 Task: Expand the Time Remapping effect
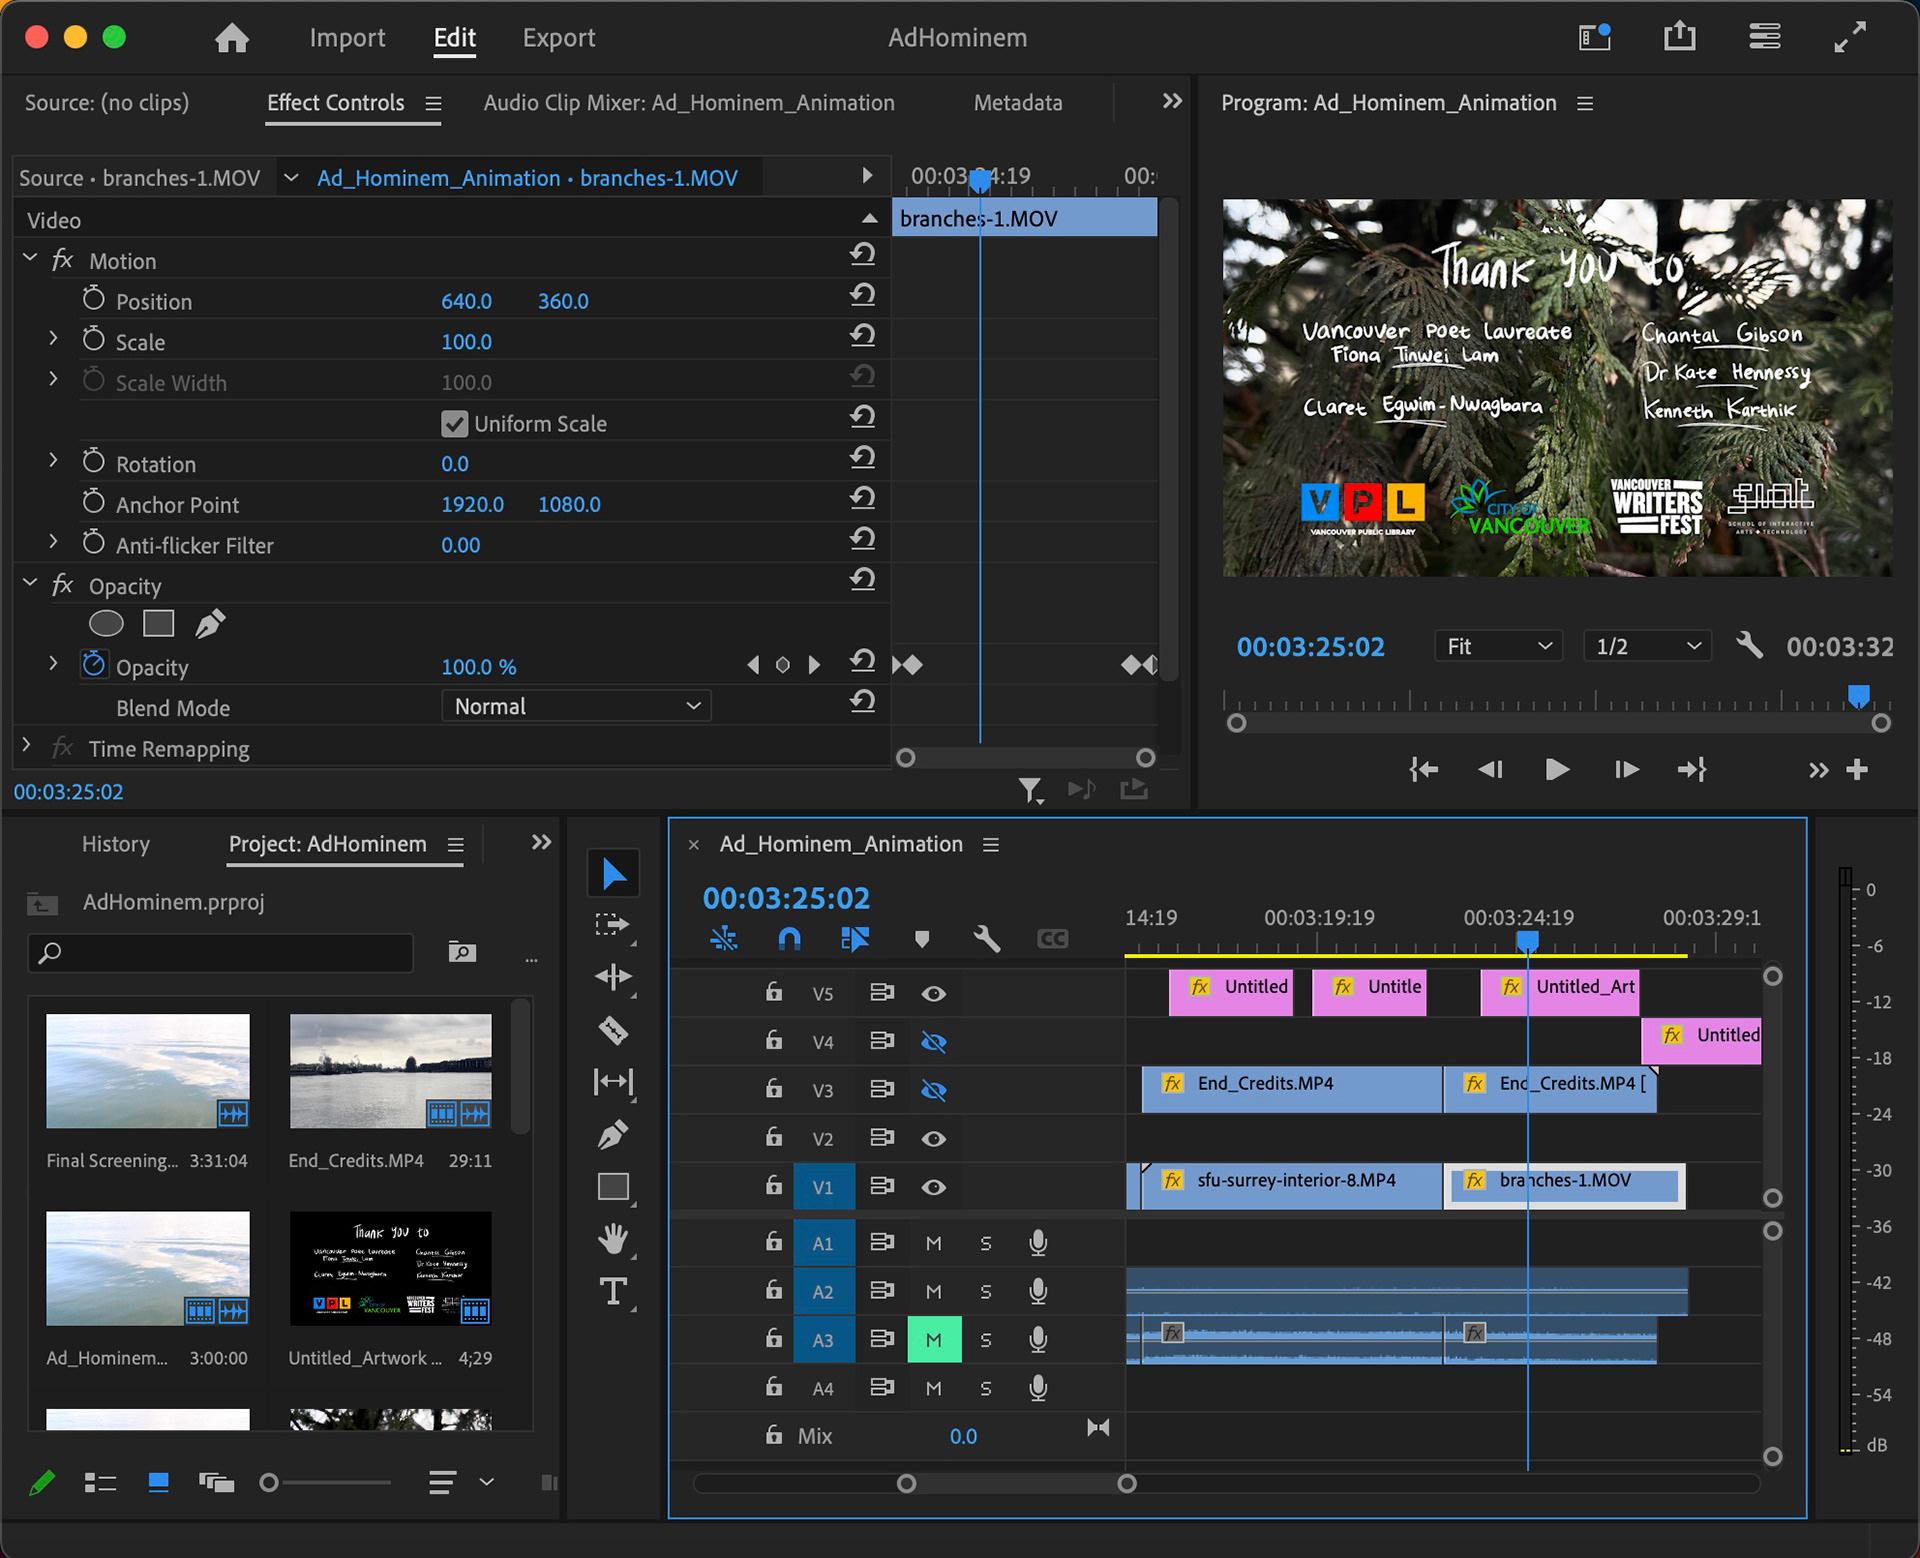coord(27,746)
